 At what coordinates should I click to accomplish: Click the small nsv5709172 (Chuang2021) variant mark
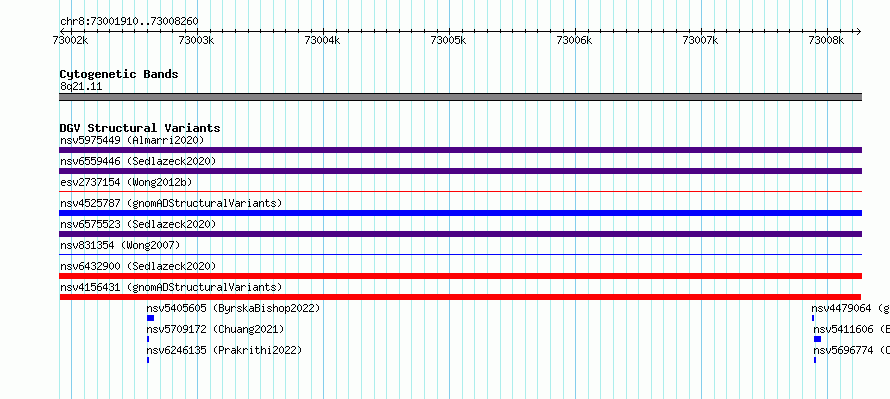pyautogui.click(x=148, y=339)
